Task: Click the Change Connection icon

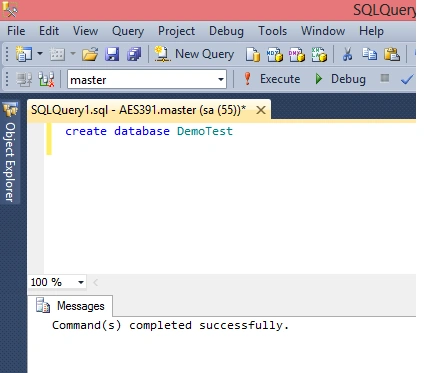Action: 46,79
